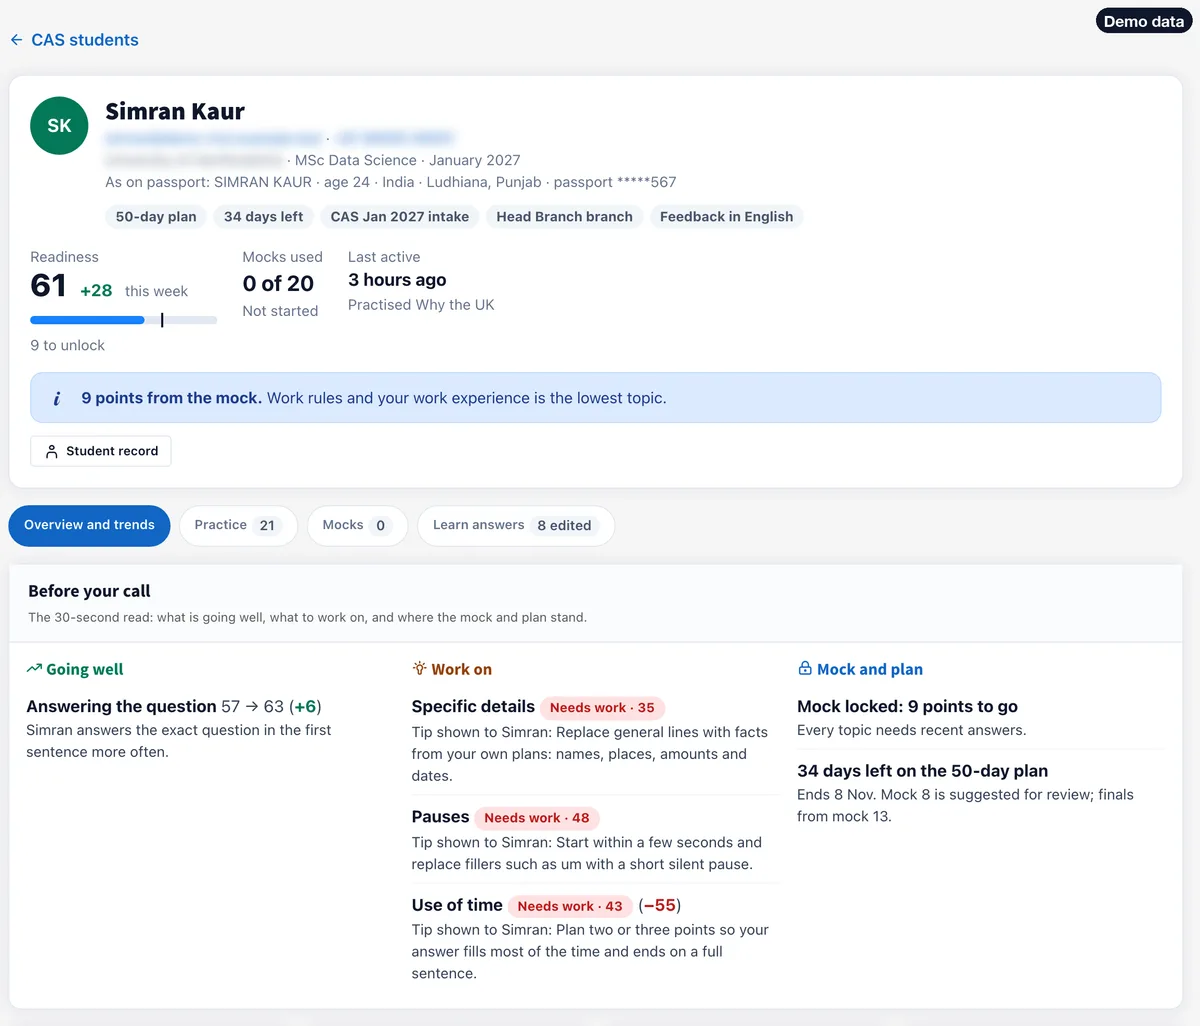Click 34 days left on the 50-day plan
Viewport: 1200px width, 1026px height.
922,771
